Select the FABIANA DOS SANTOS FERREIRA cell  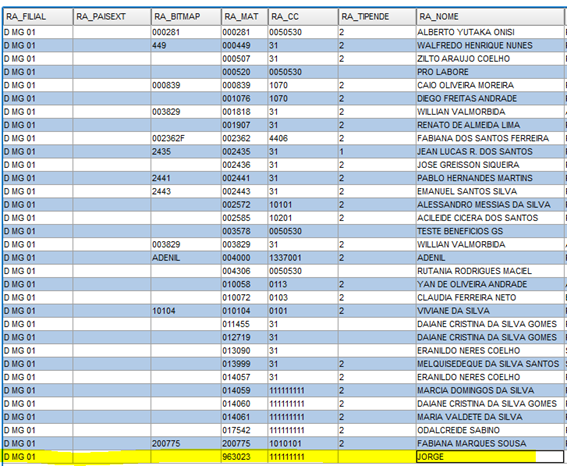[x=490, y=138]
